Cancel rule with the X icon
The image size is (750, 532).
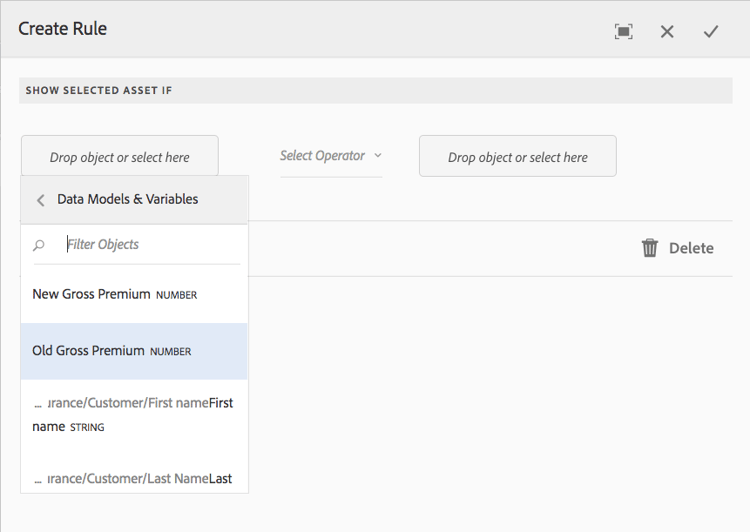(x=667, y=31)
